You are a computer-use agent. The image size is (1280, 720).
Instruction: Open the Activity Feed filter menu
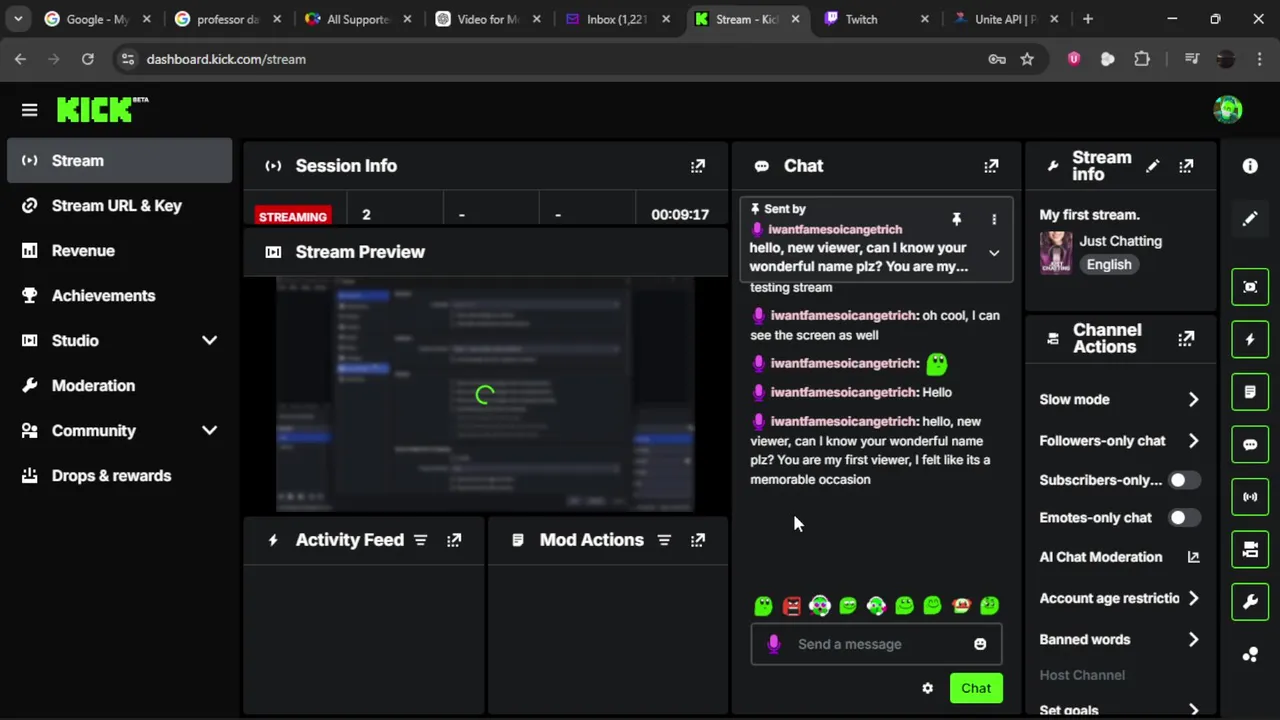click(420, 540)
